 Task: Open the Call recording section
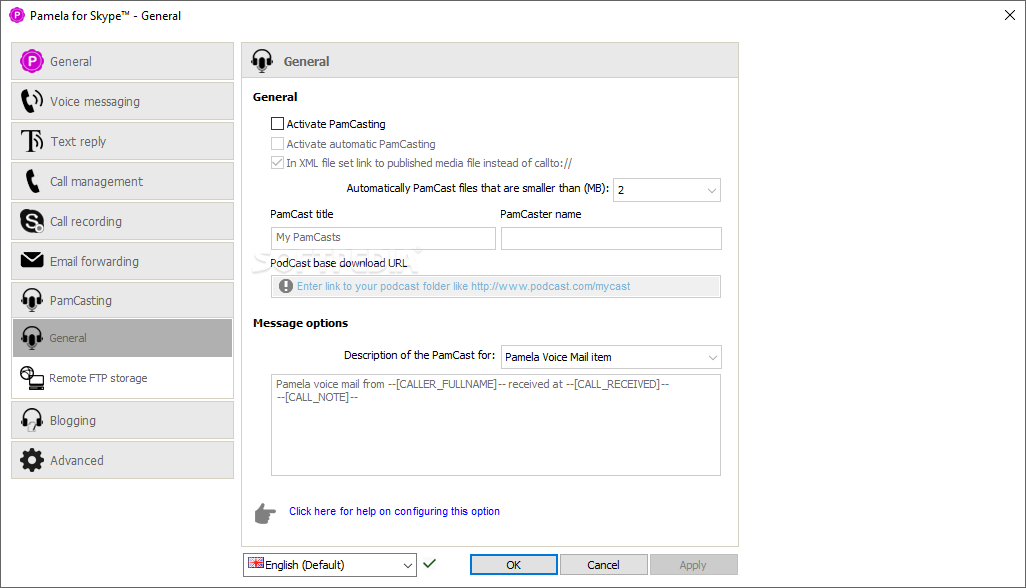pyautogui.click(x=122, y=221)
